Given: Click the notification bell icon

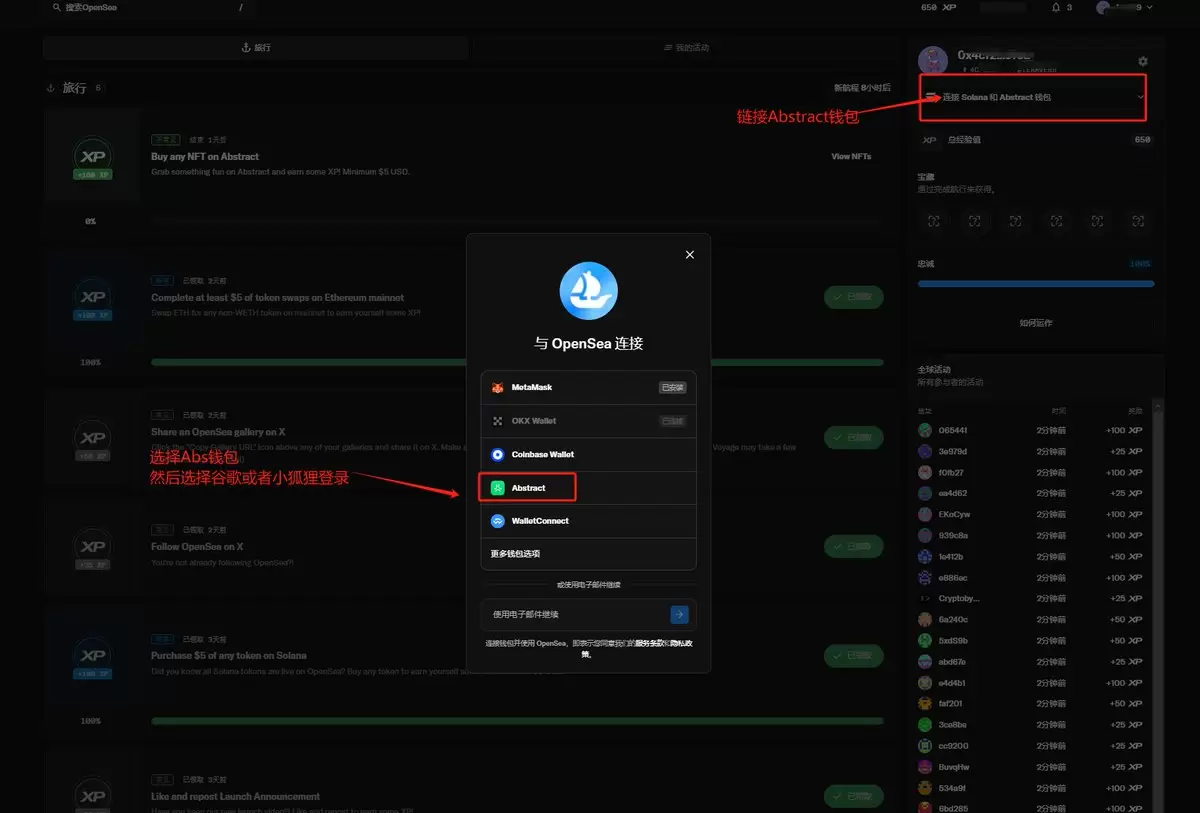Looking at the screenshot, I should tap(1056, 7).
